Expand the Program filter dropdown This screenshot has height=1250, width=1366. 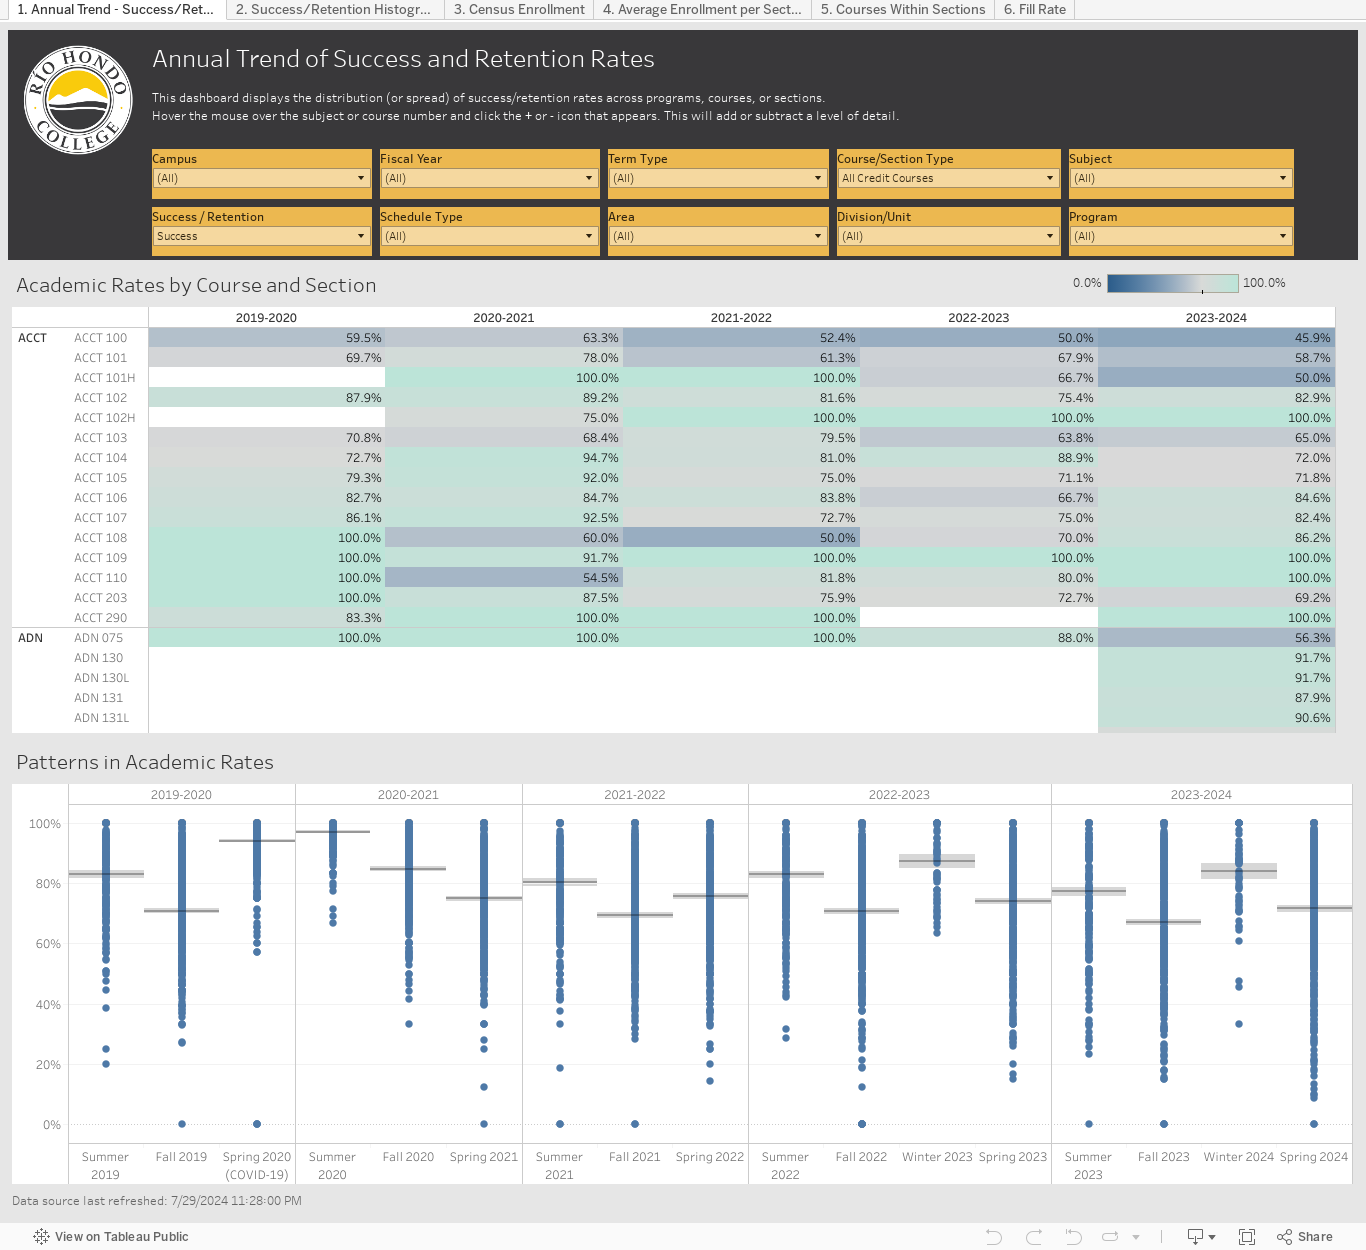(1181, 236)
